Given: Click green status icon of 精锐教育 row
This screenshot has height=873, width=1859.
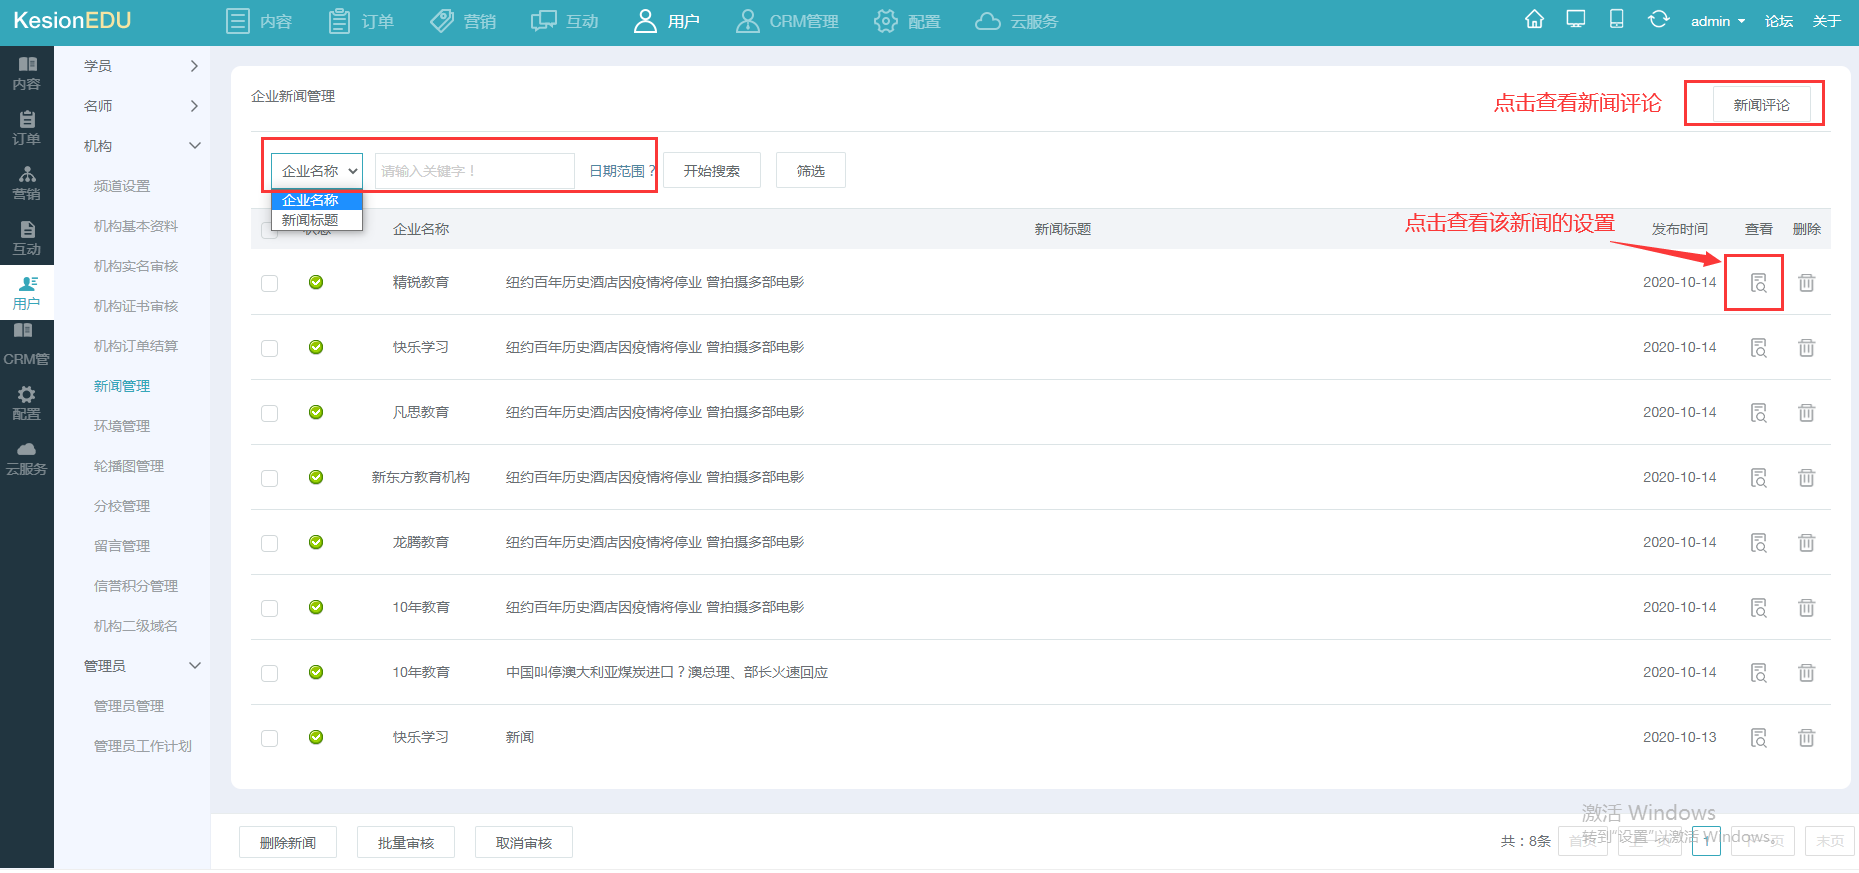Looking at the screenshot, I should [316, 282].
